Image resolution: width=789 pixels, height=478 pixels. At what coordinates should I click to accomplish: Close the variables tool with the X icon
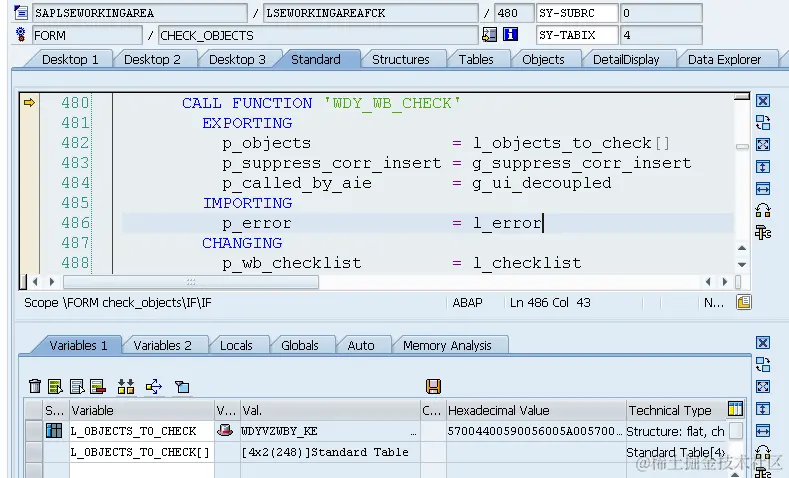(763, 343)
